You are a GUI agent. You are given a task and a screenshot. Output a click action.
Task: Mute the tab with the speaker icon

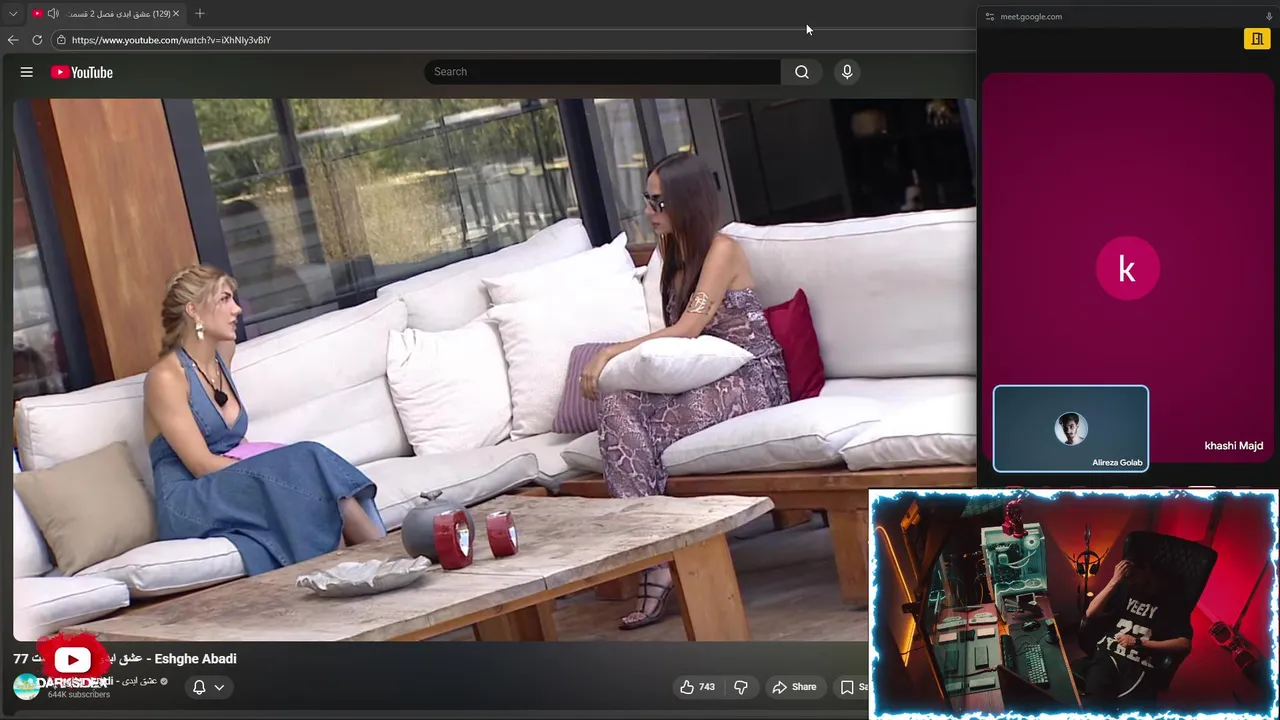53,14
